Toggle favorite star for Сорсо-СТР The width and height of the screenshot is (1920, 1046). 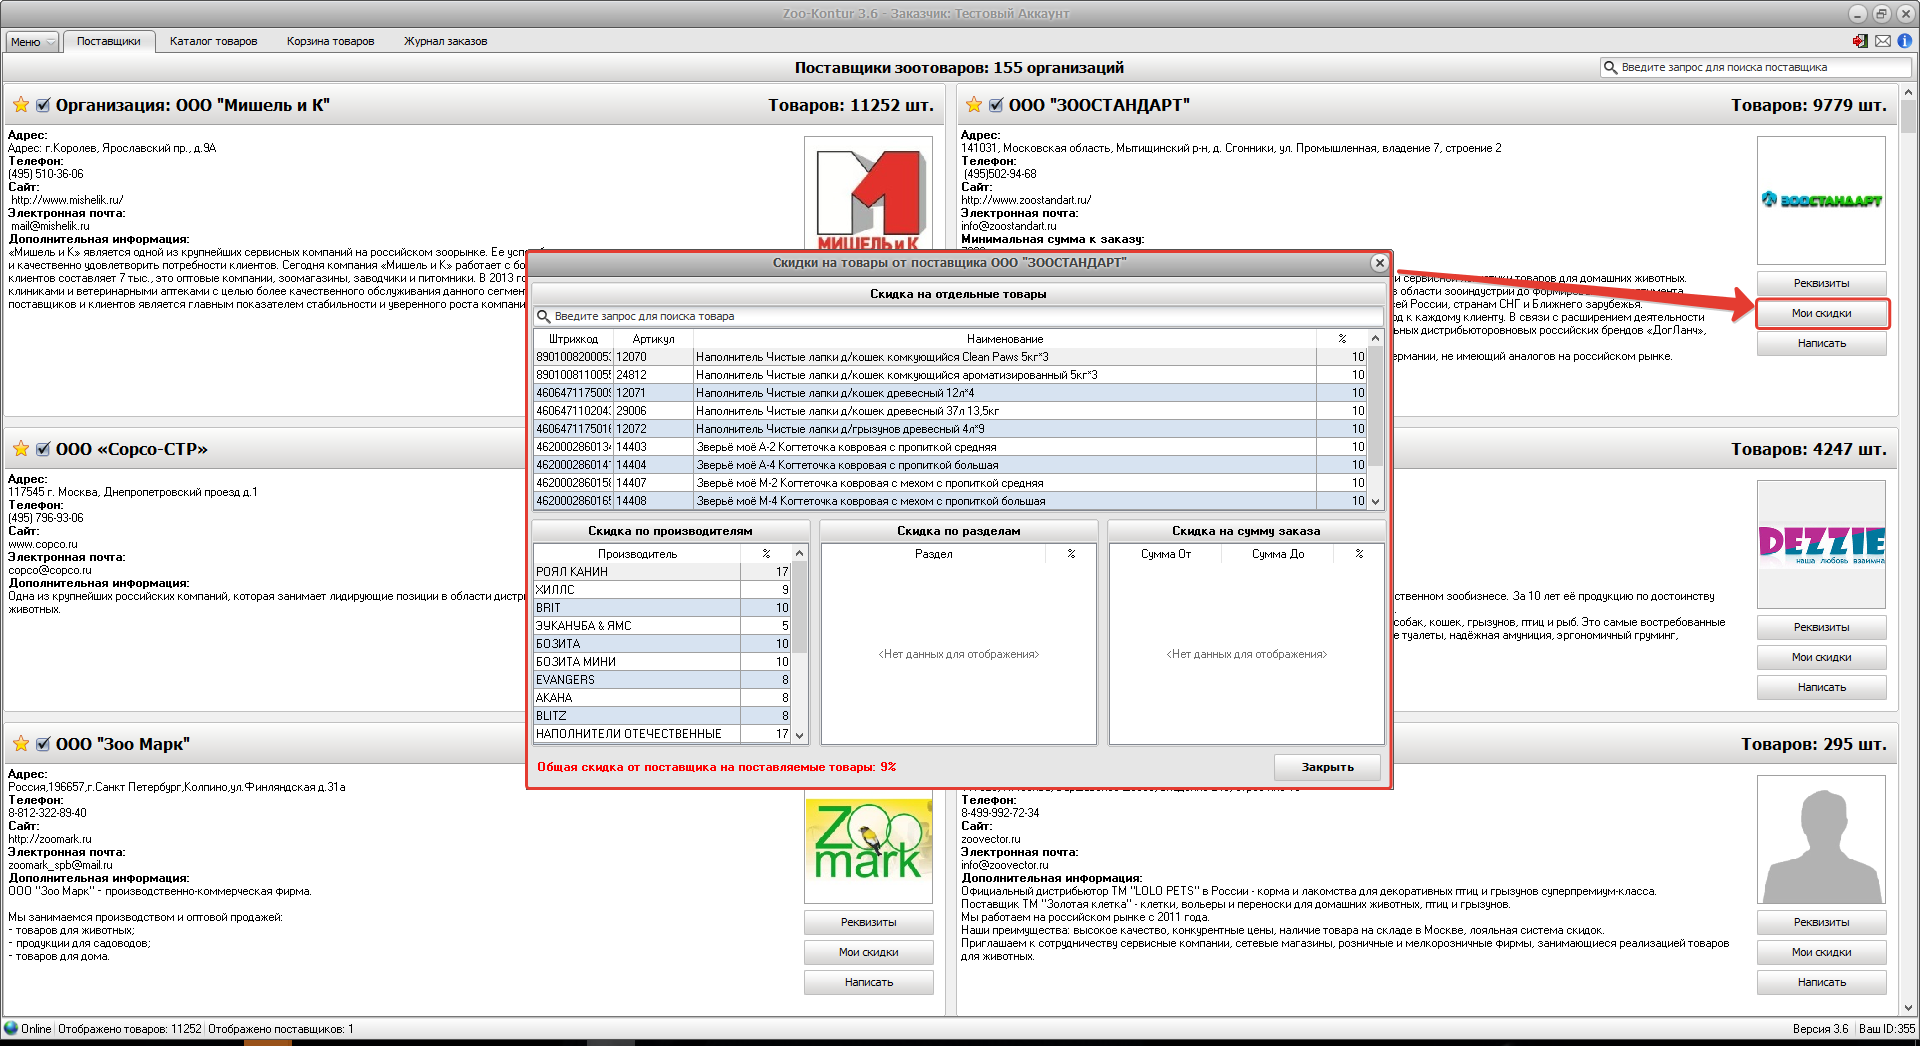pyautogui.click(x=21, y=449)
